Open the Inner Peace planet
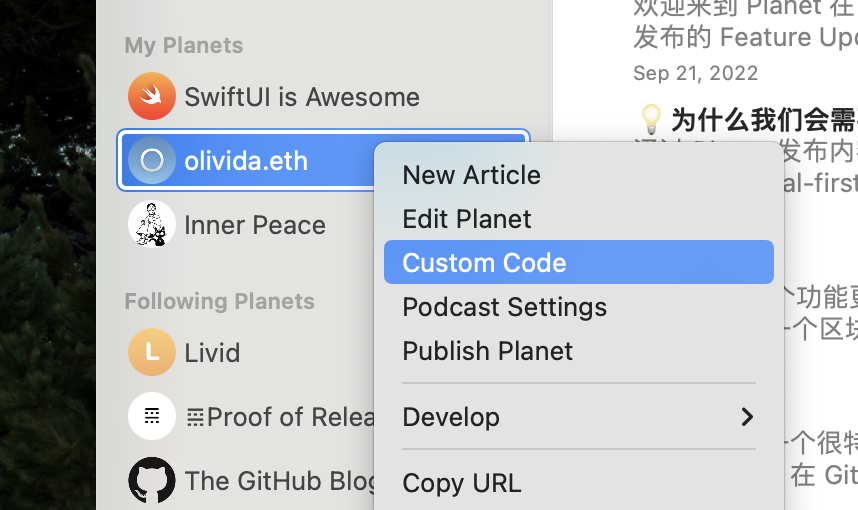This screenshot has height=510, width=858. pos(254,225)
